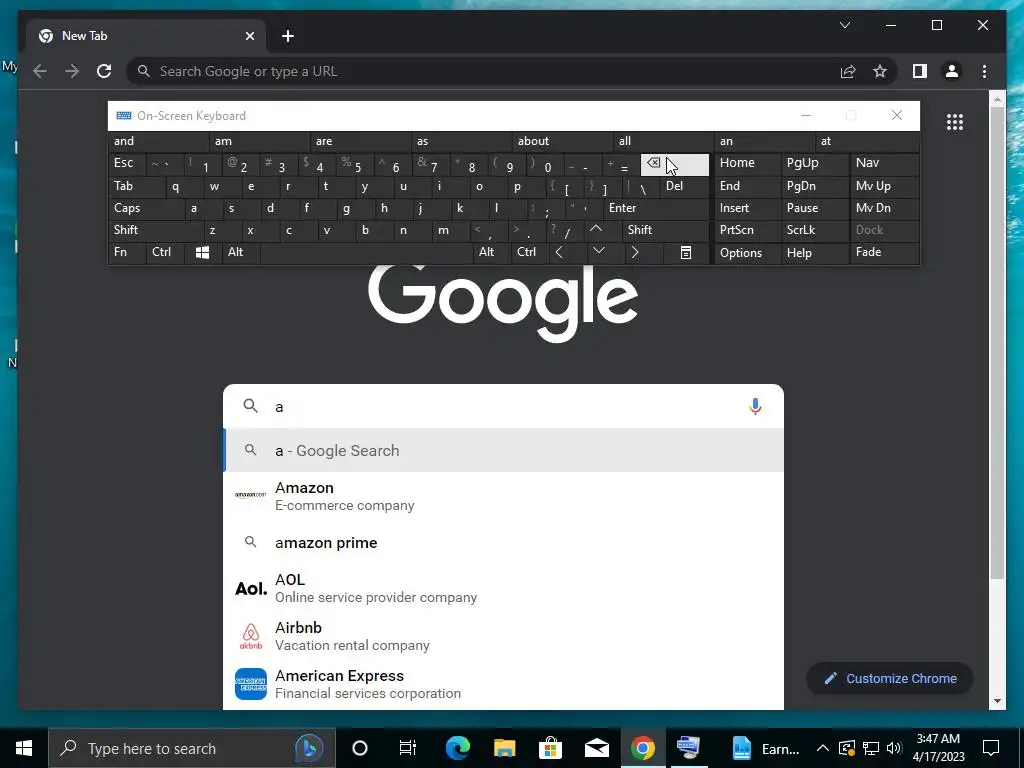Open the Chrome profile avatar icon

pos(952,71)
